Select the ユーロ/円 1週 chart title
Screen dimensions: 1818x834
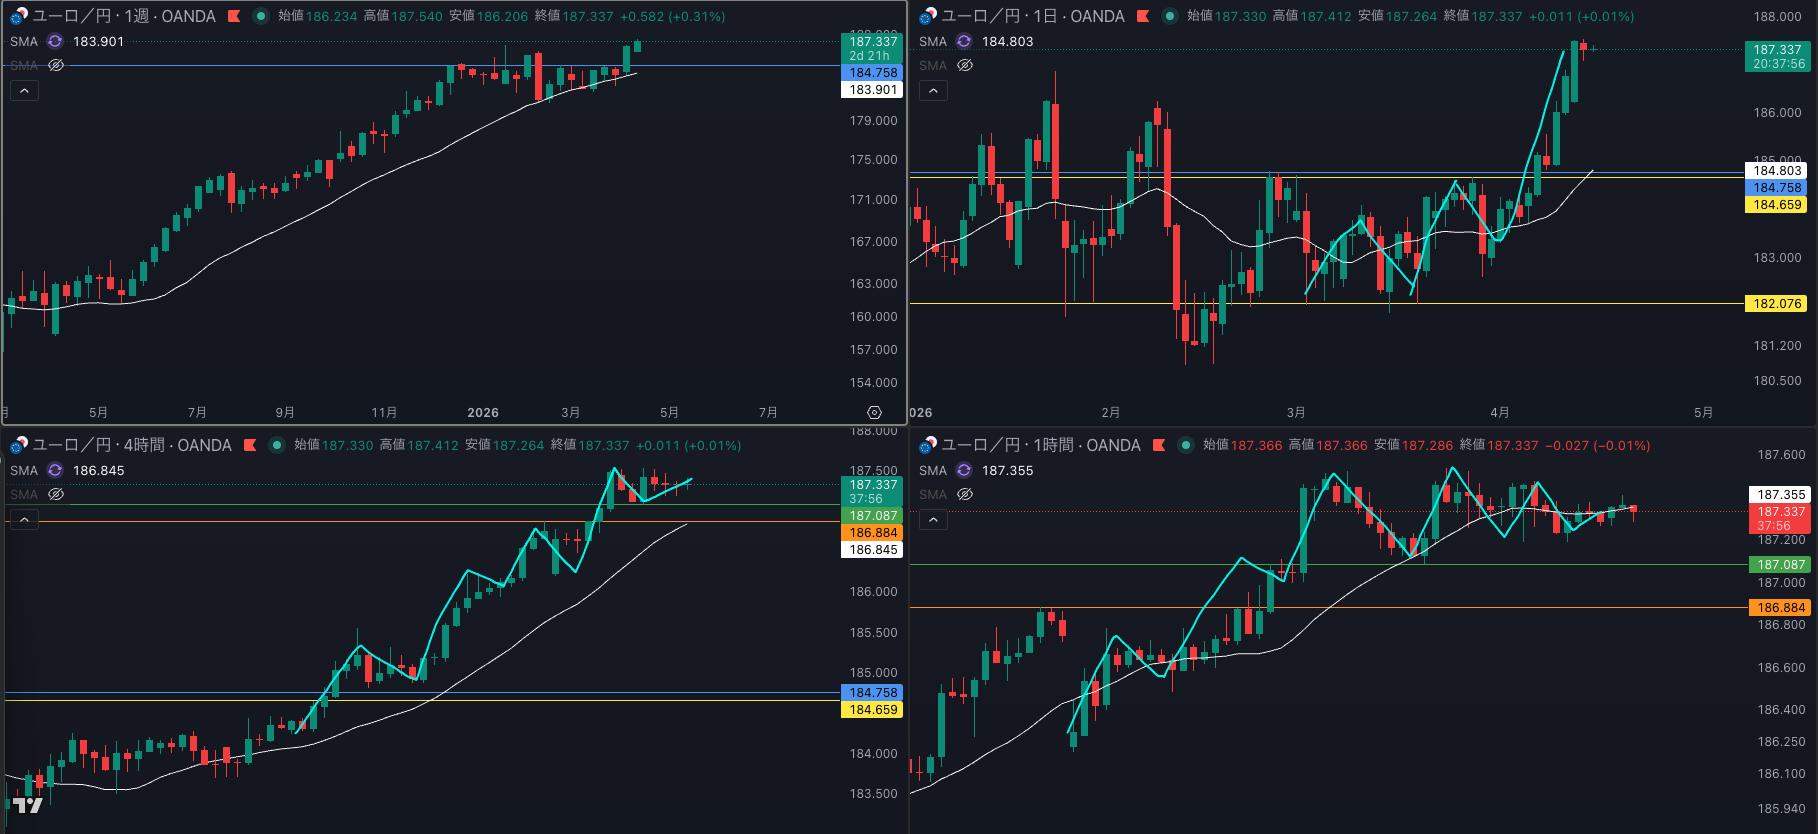124,16
